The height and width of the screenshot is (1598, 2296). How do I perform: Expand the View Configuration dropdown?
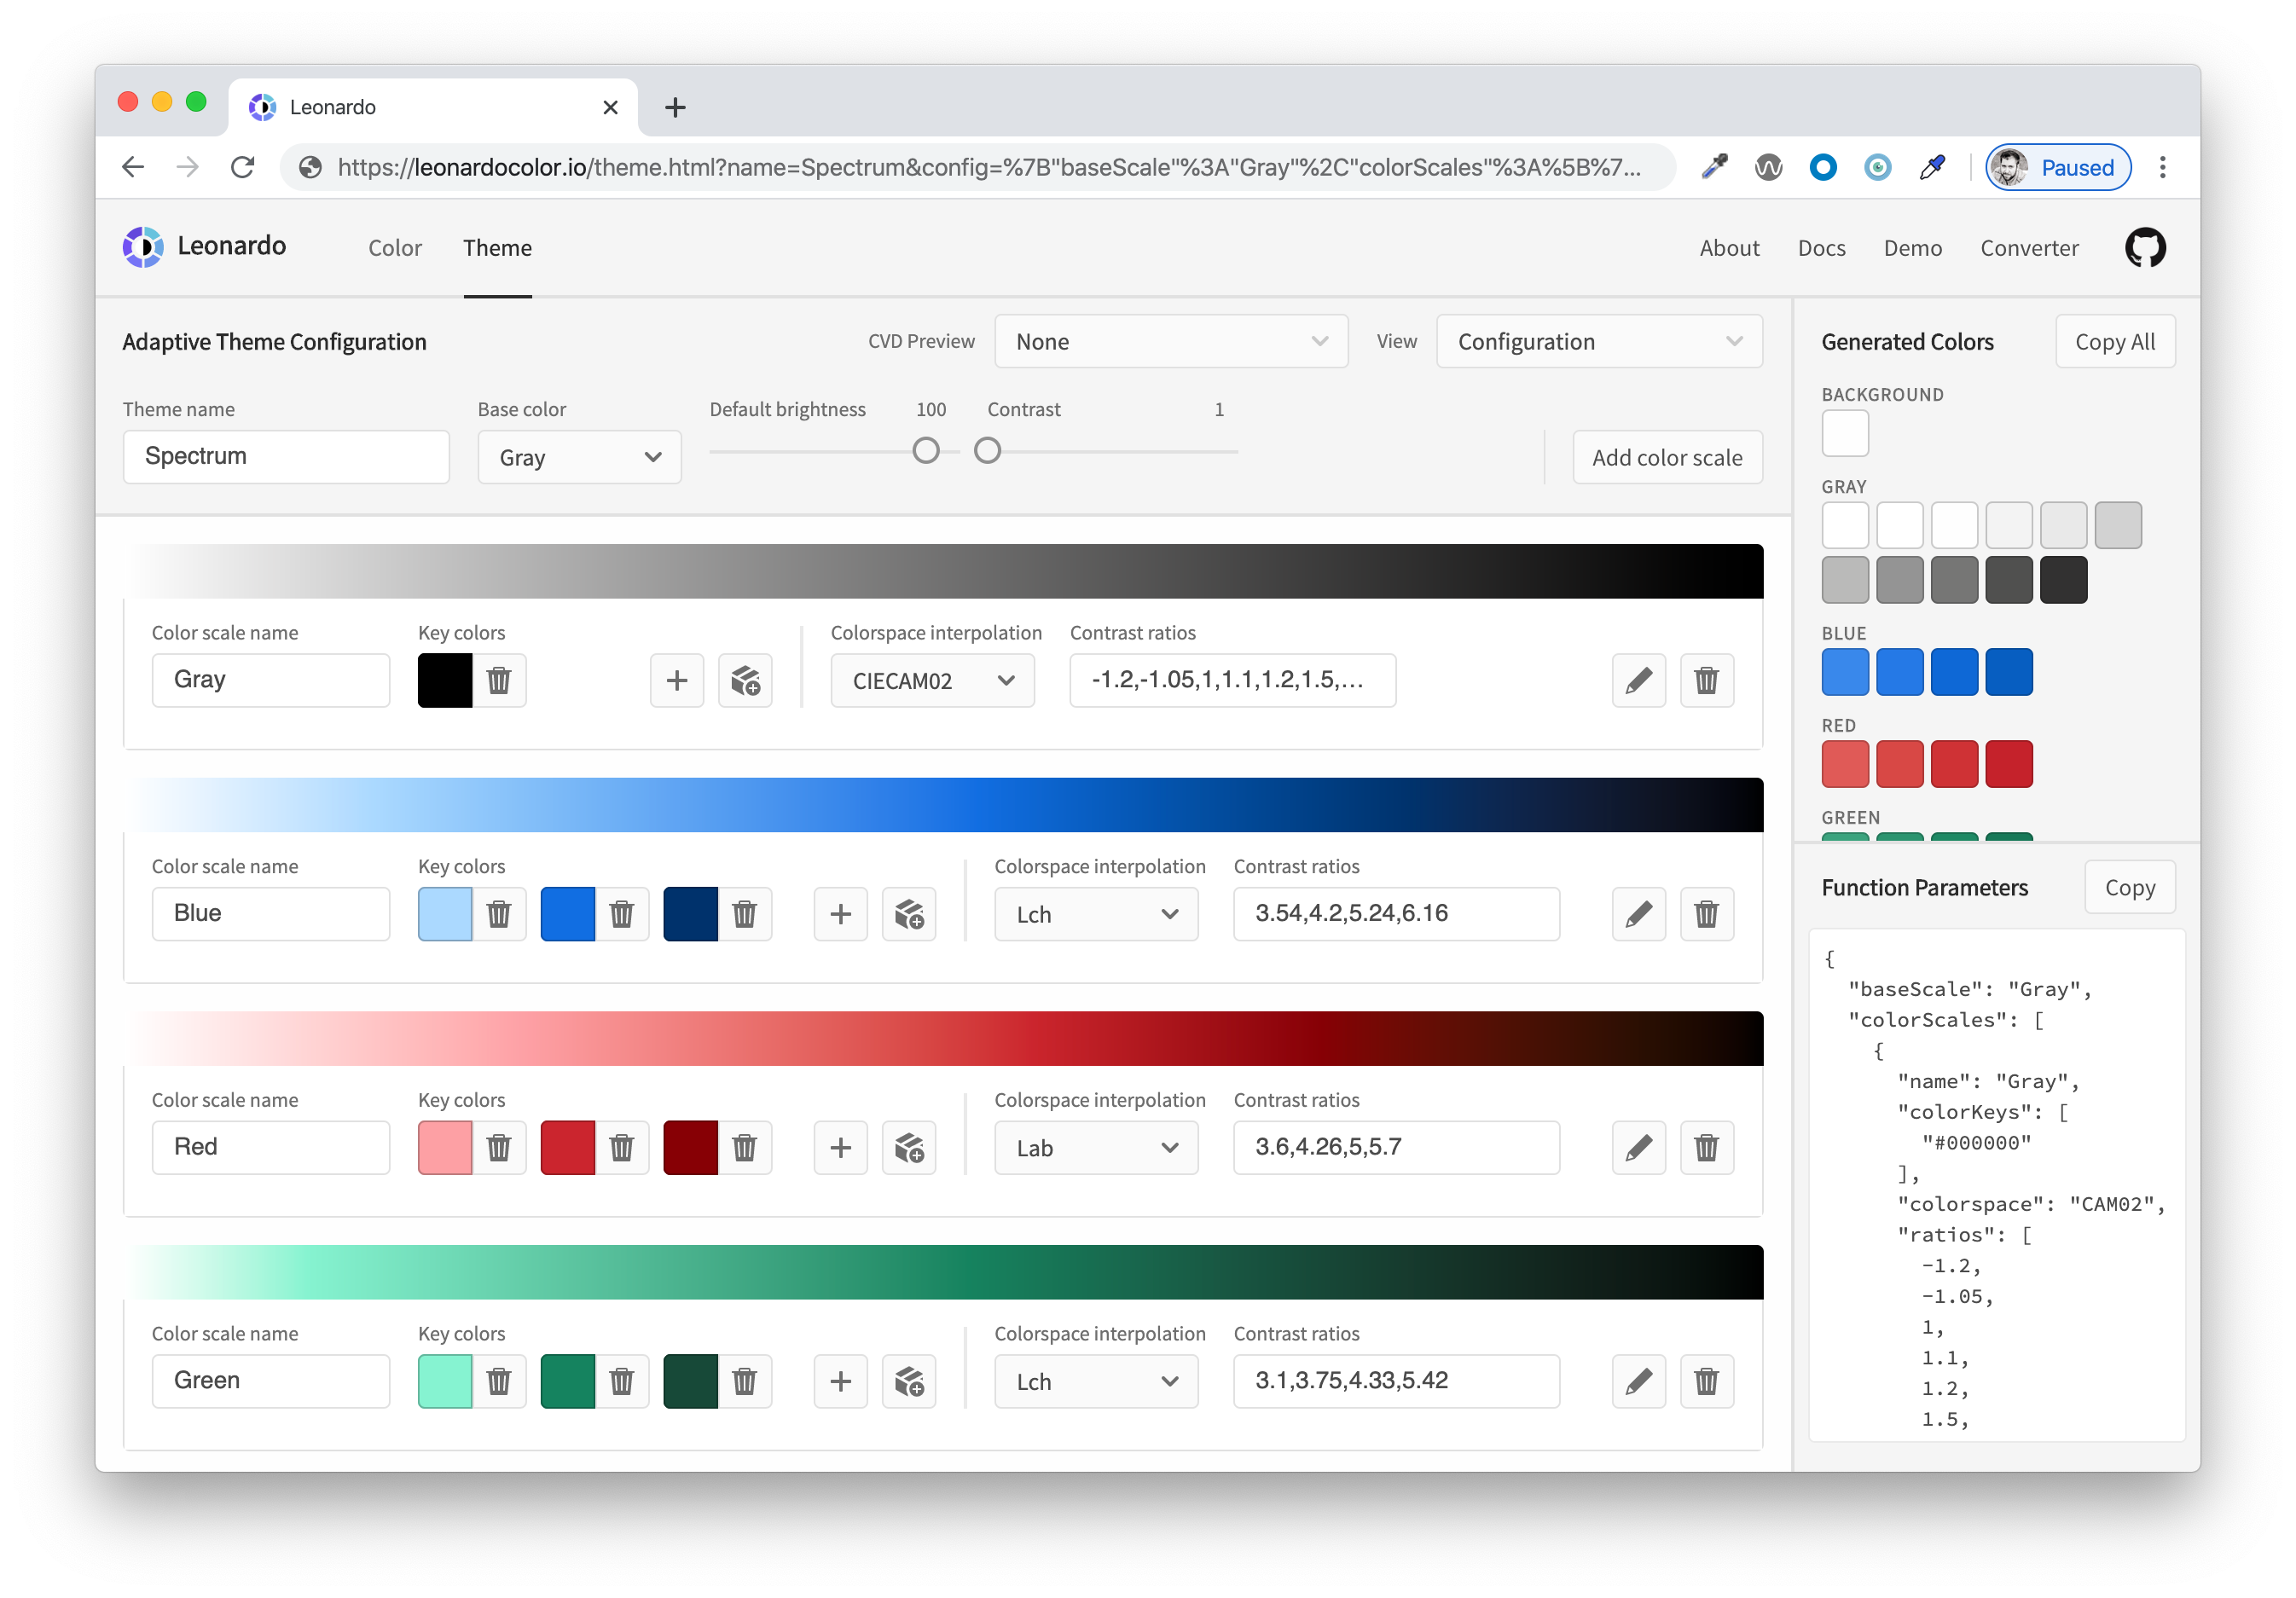1598,342
